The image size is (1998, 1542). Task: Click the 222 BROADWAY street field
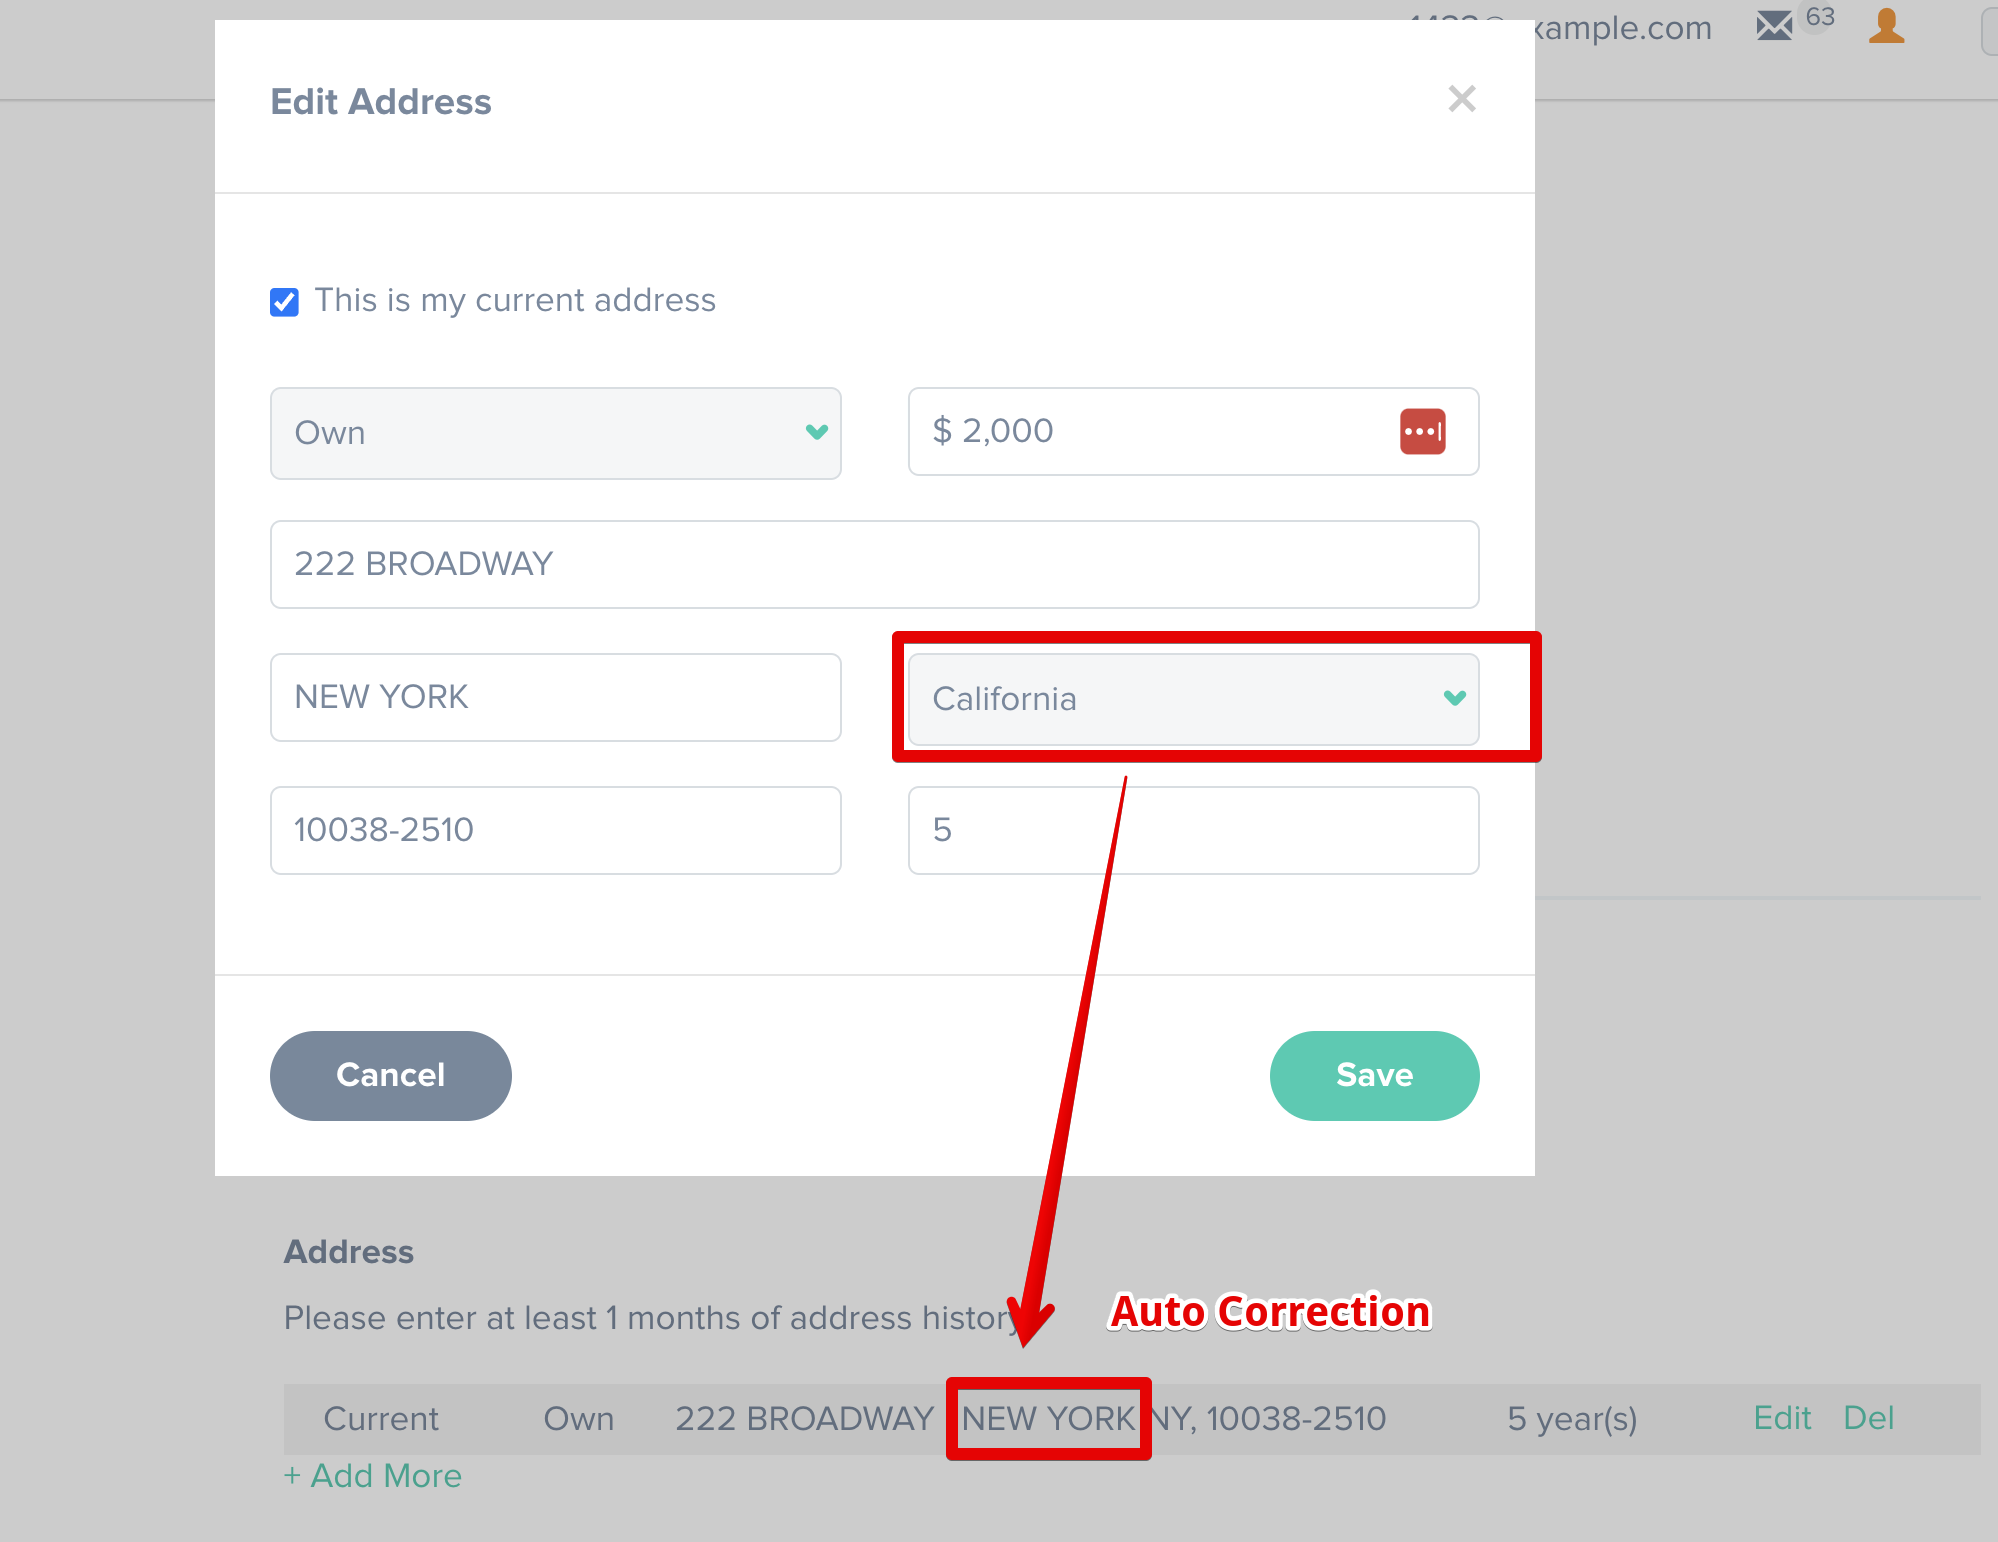point(874,564)
